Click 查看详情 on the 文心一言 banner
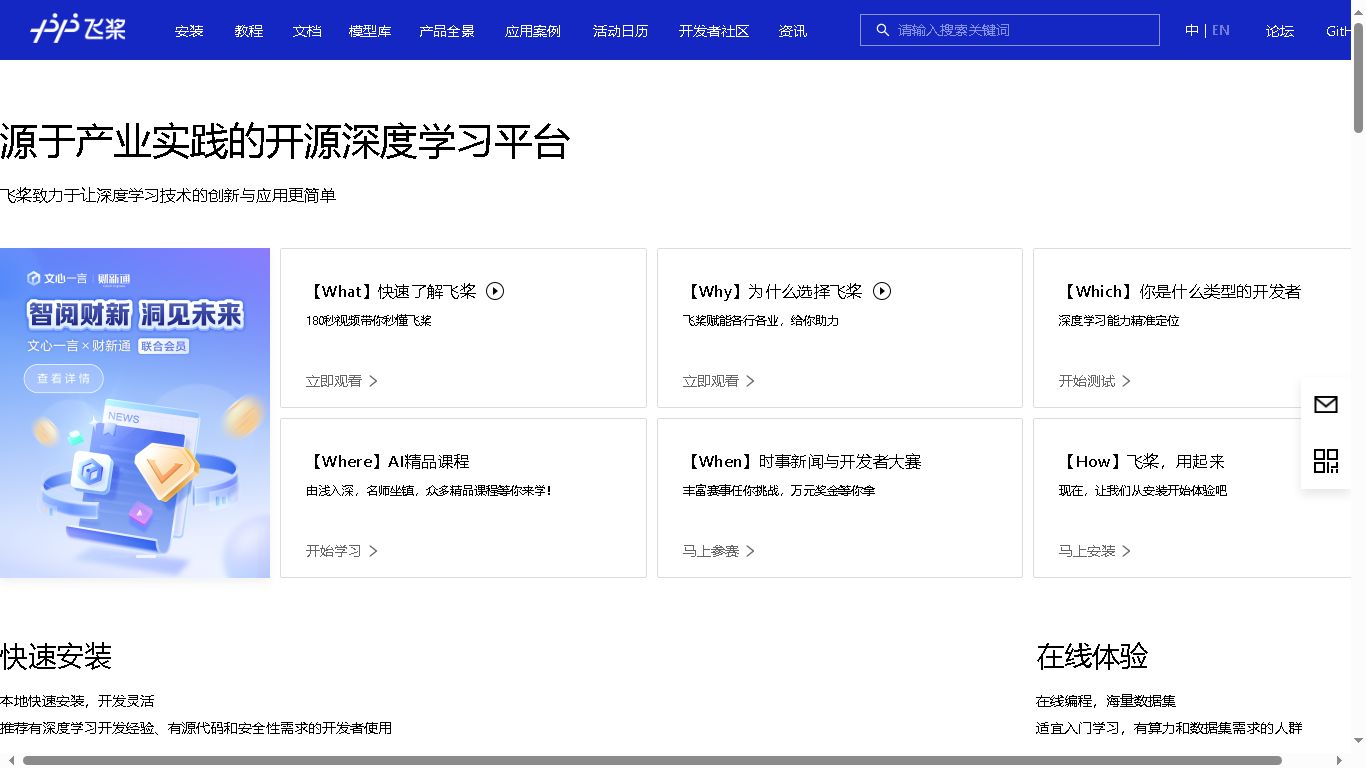Screen dimensions: 1366x768 (63, 378)
